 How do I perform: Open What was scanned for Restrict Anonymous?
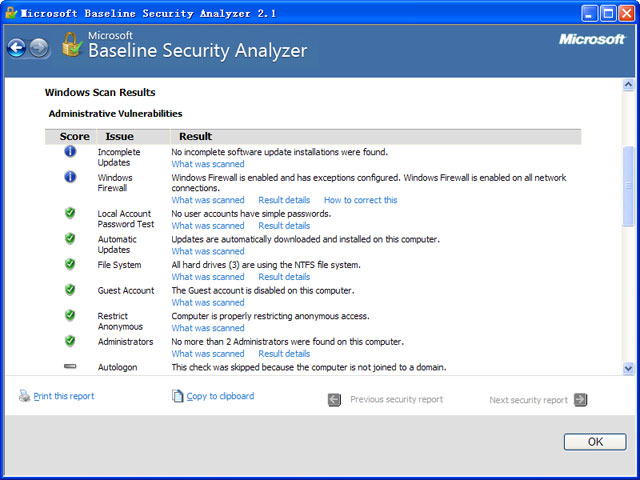tap(208, 328)
